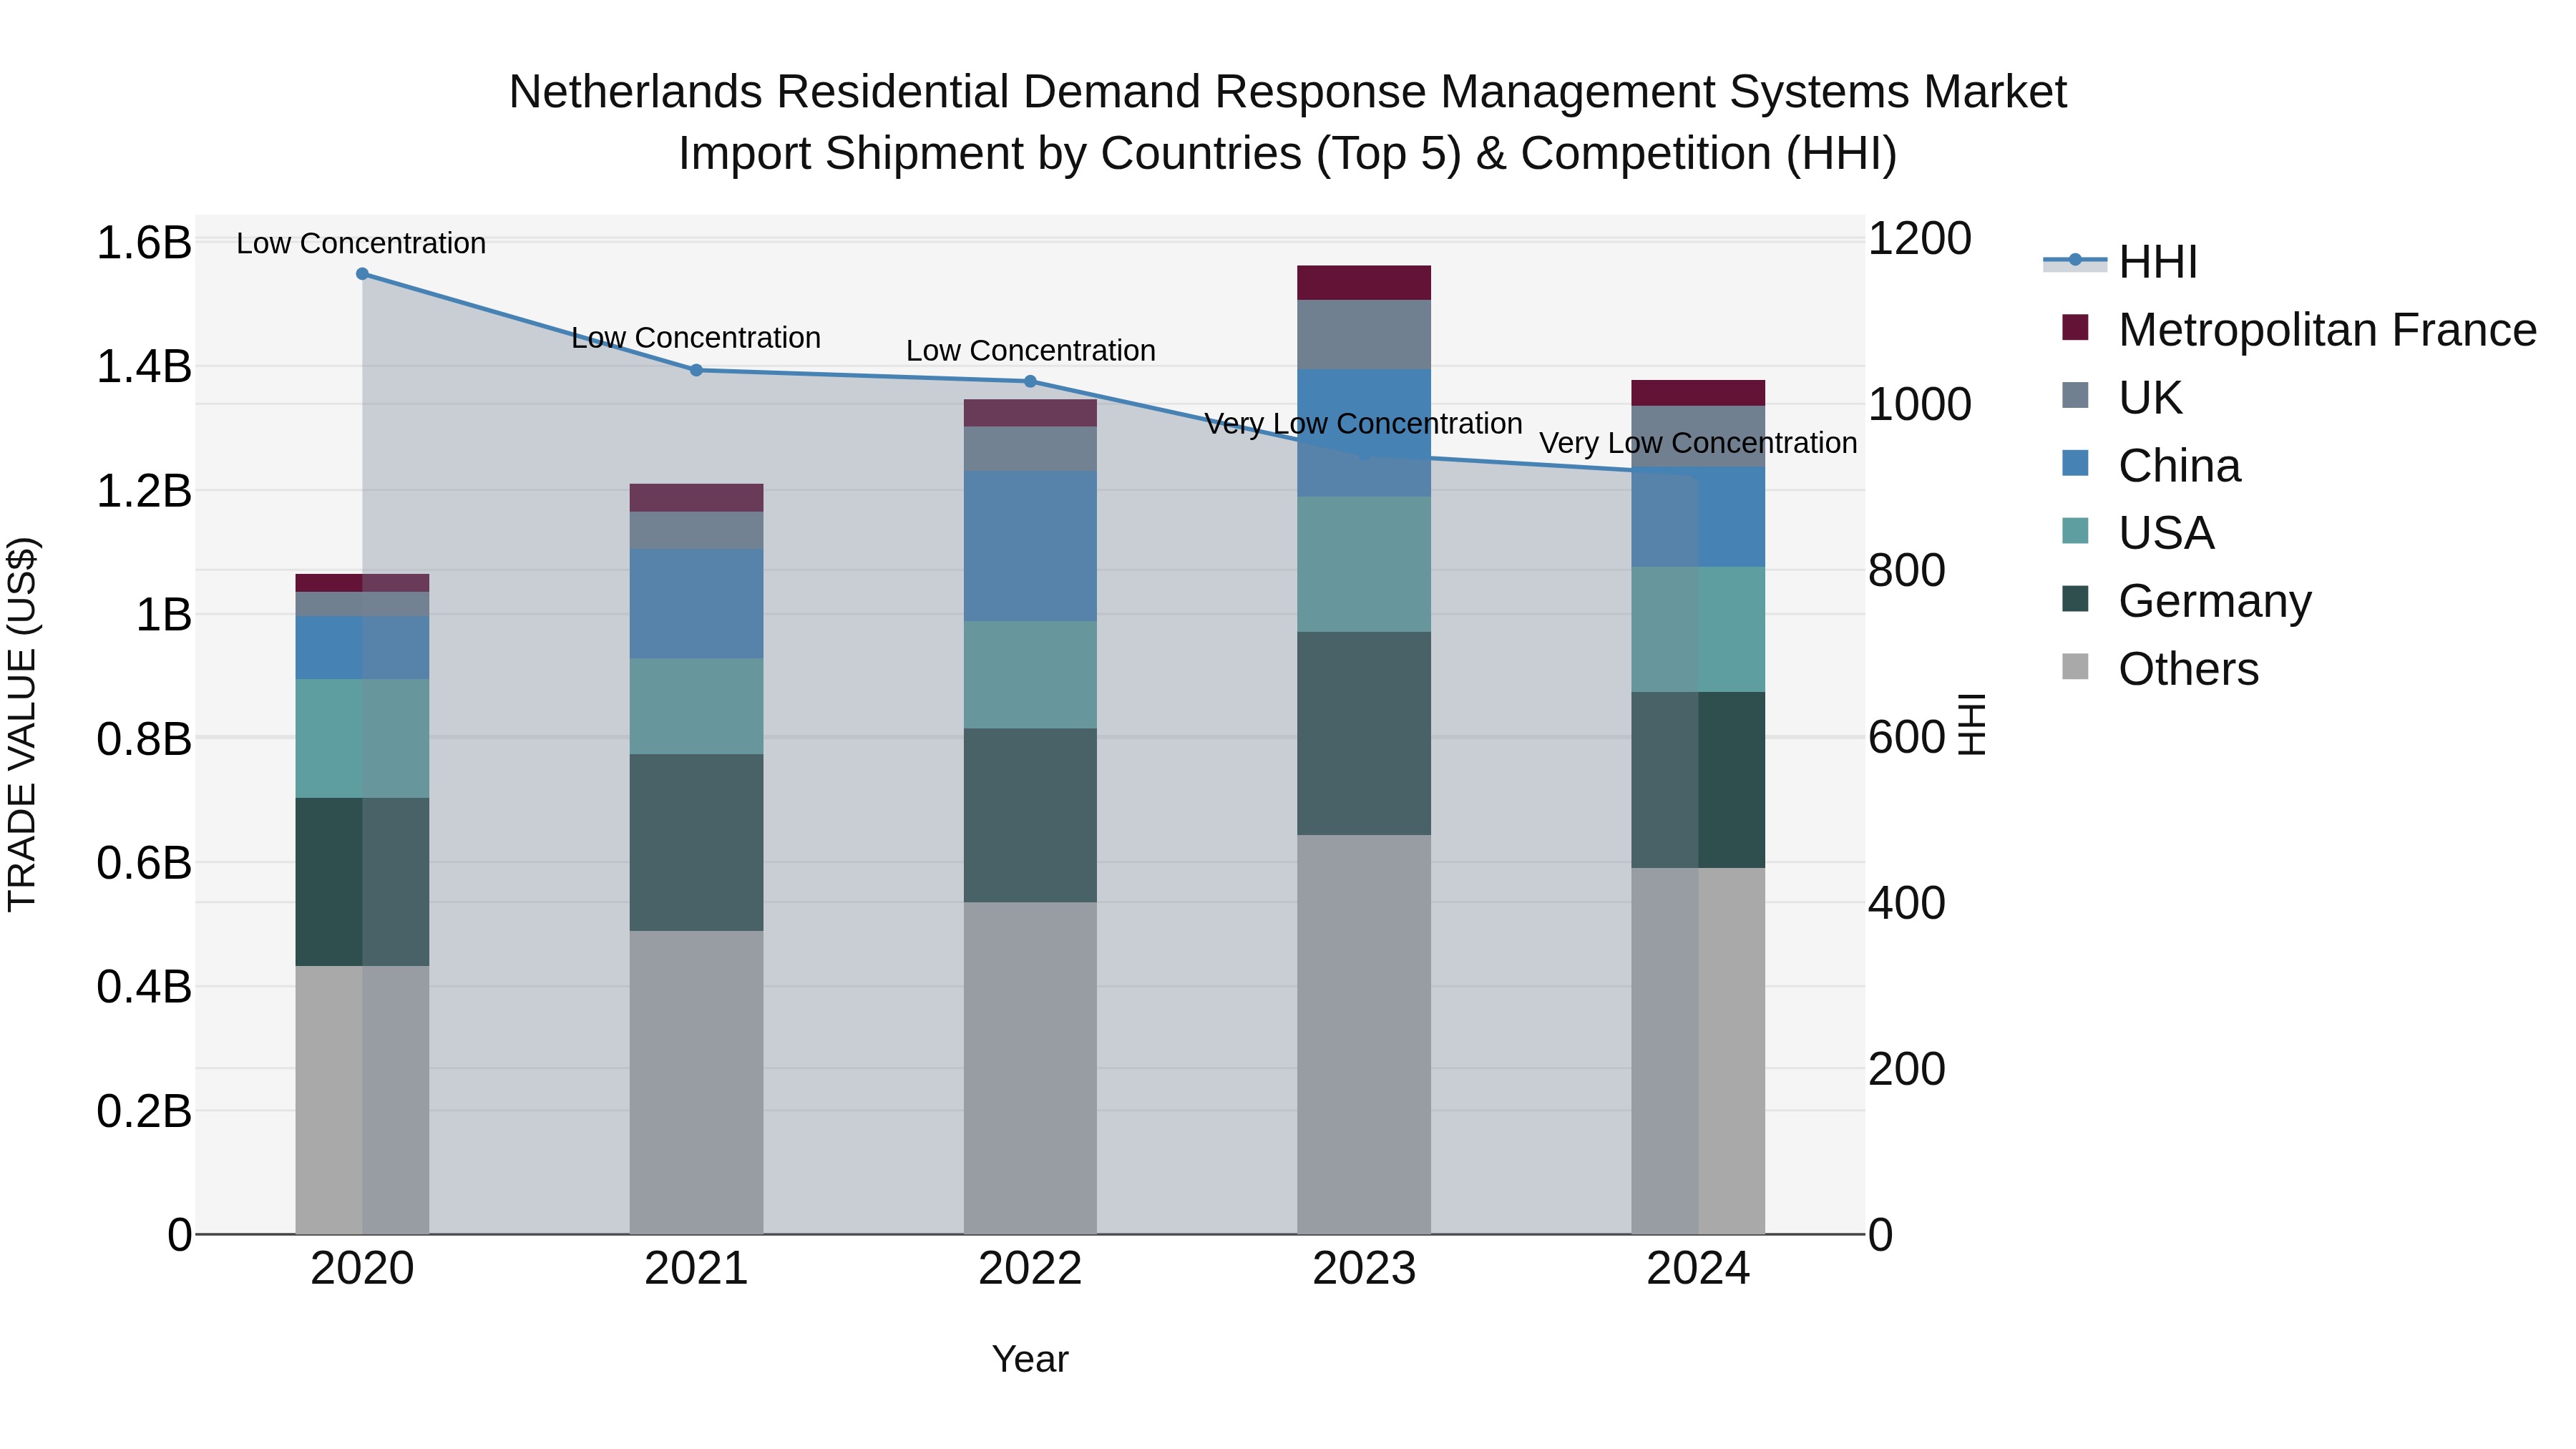Click the 2021 x-axis year label
This screenshot has height=1449, width=2576.
tap(696, 1269)
